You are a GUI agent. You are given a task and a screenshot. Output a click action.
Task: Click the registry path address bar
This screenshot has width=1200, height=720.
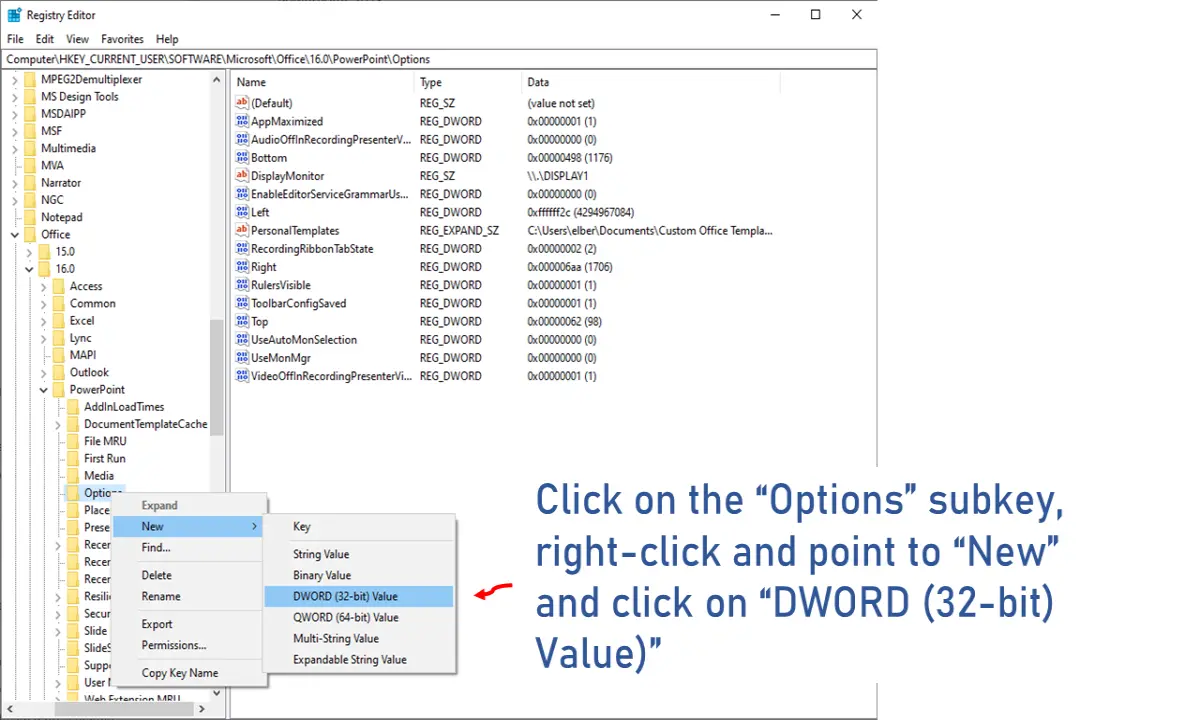pos(439,59)
